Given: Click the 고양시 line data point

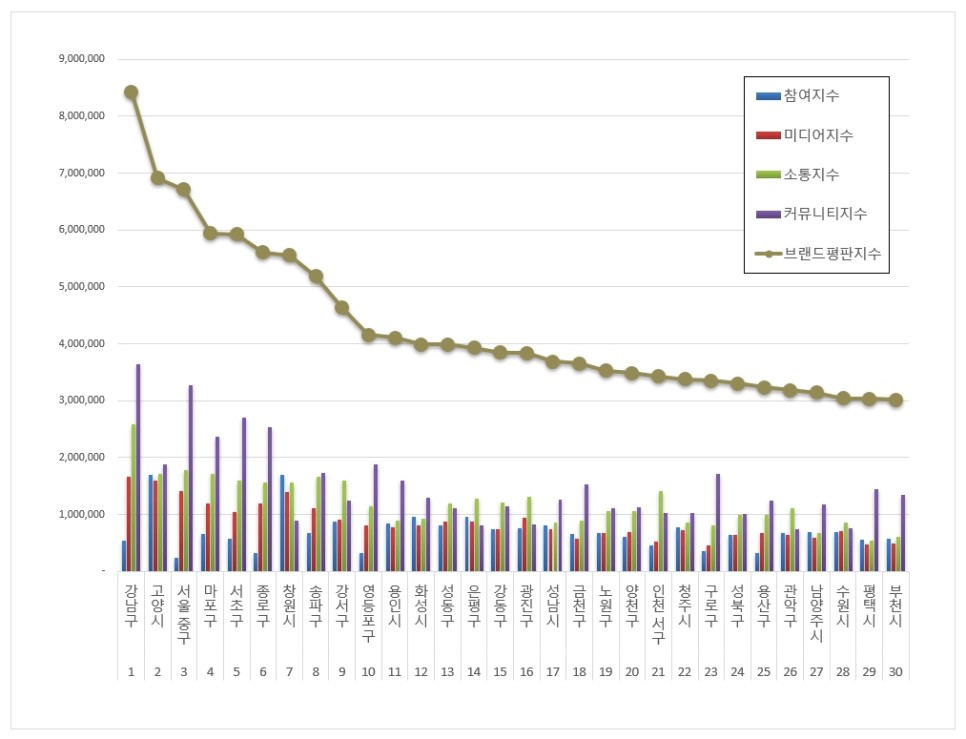Looking at the screenshot, I should tap(158, 178).
